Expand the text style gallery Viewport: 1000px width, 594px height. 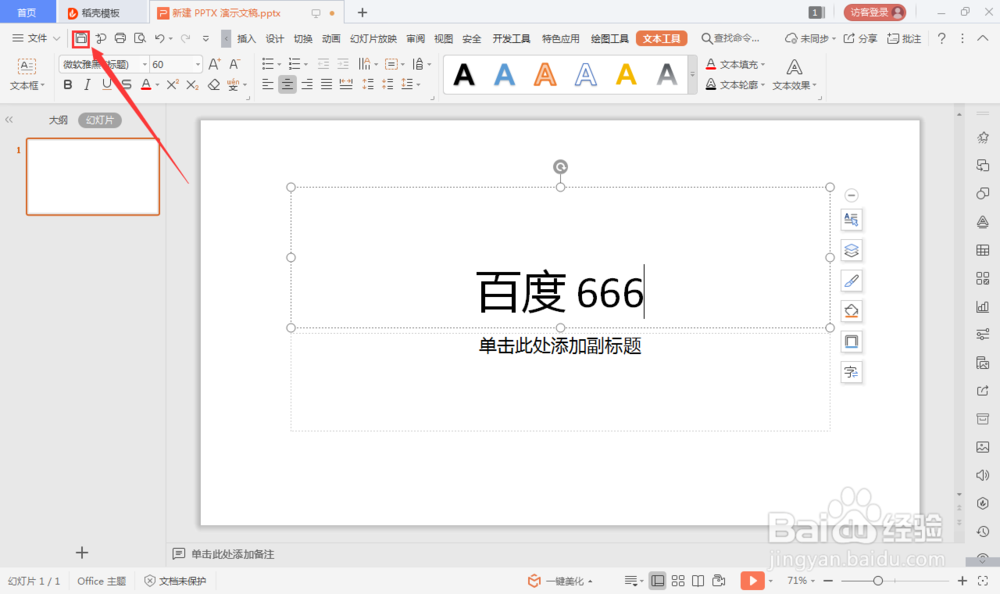coord(693,75)
